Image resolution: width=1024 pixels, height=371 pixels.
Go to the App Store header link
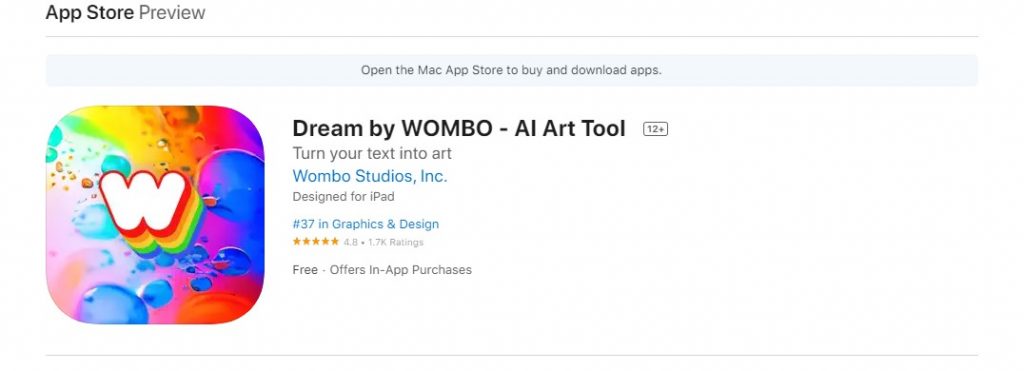tap(89, 12)
